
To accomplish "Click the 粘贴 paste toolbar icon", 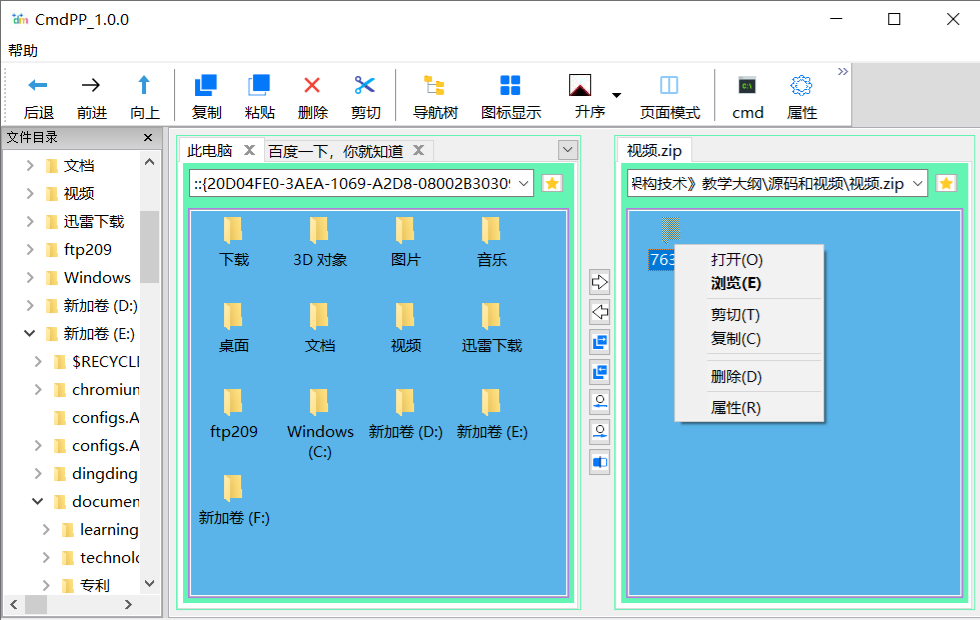I will click(259, 85).
